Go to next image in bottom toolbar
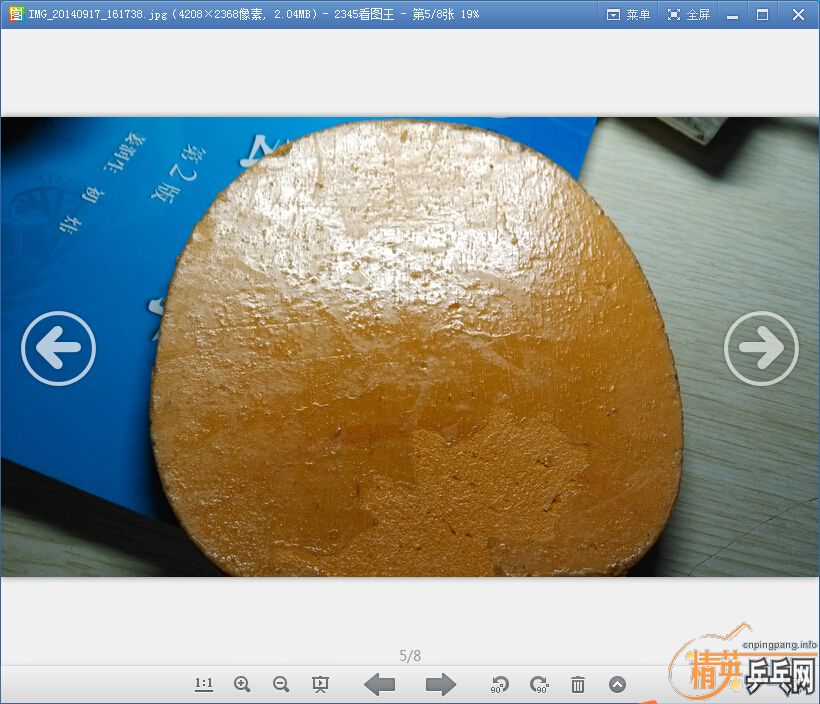 click(440, 684)
